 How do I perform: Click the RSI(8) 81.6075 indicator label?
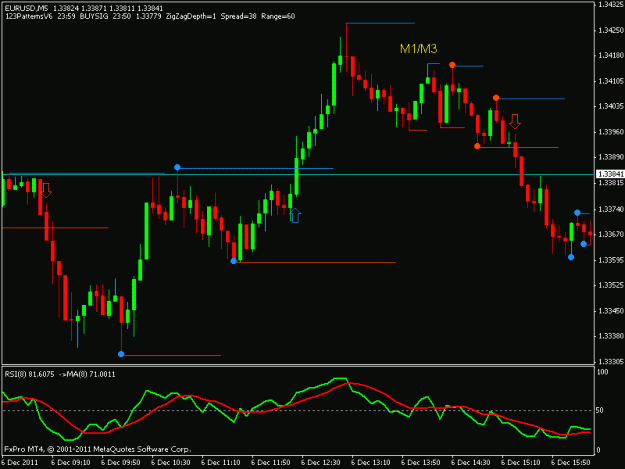tap(29, 374)
